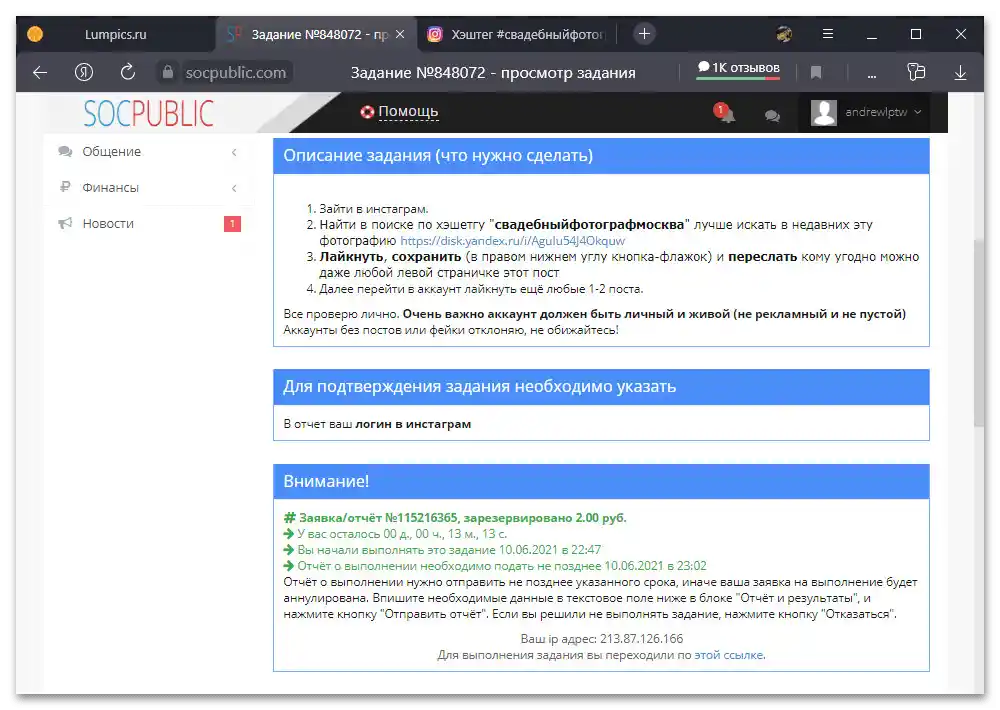Open the Yandex home icon
1000x710 pixels.
[84, 72]
